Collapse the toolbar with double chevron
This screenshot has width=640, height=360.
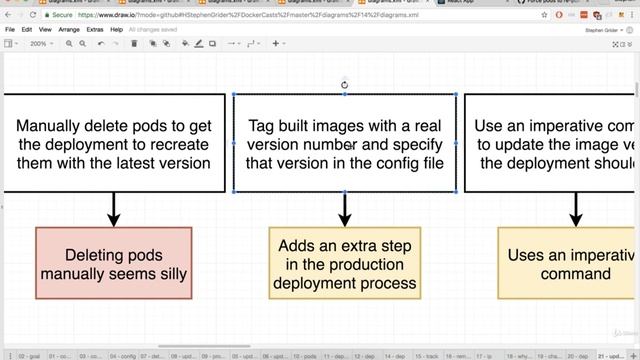point(630,44)
